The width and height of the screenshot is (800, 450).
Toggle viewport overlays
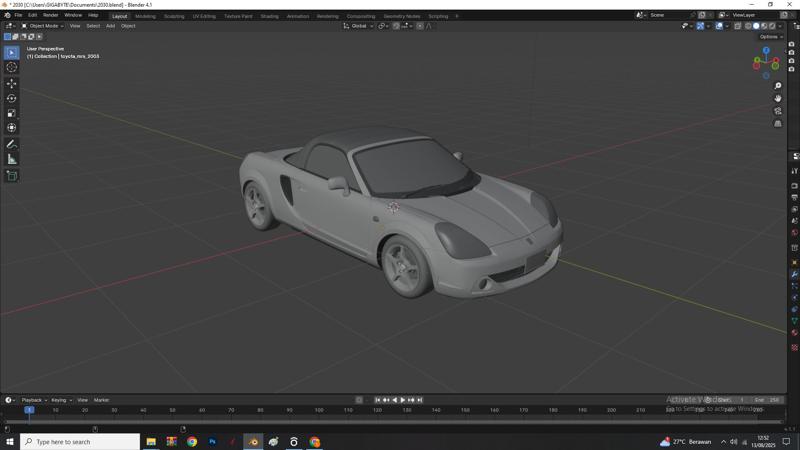[719, 26]
